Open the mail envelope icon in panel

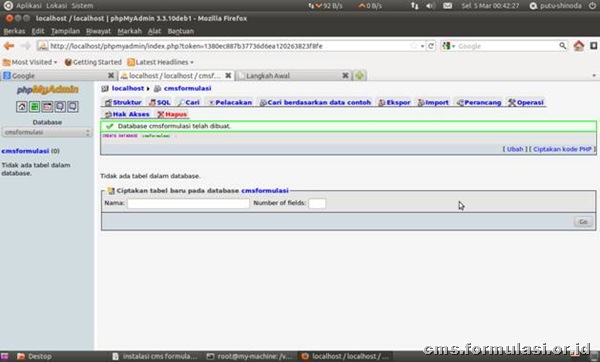click(447, 6)
